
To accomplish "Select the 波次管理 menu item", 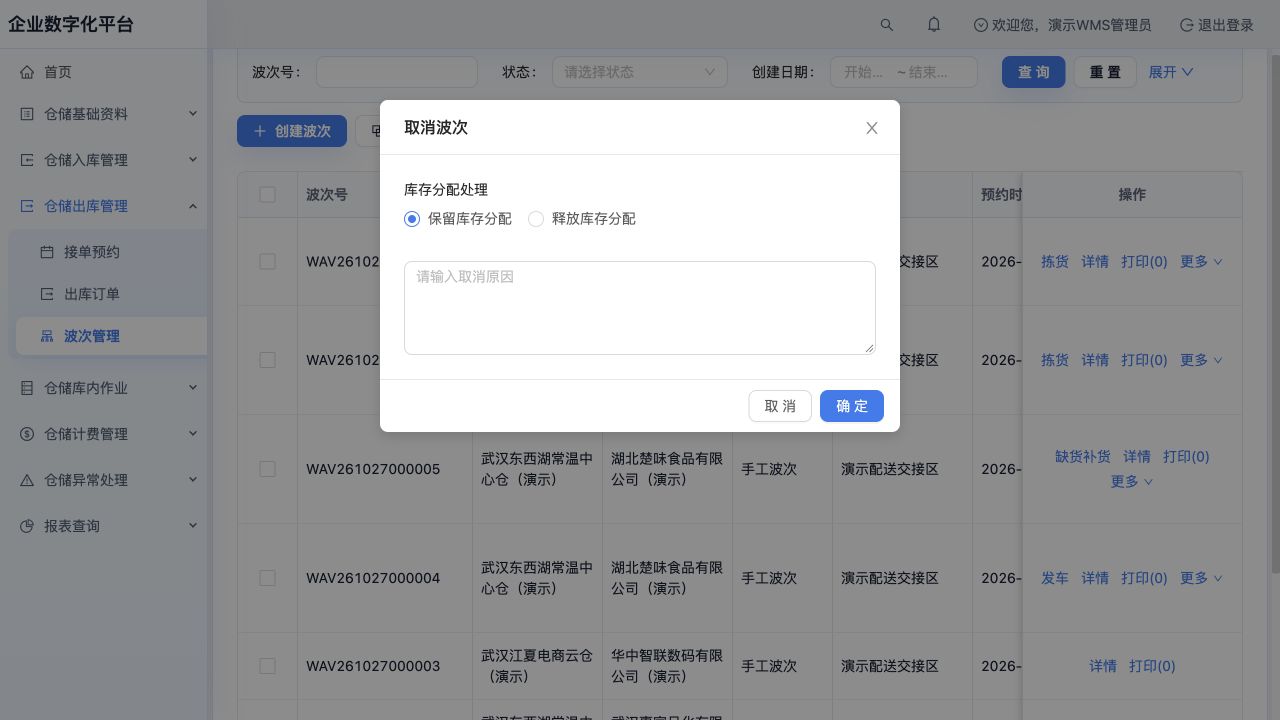I will coord(111,336).
